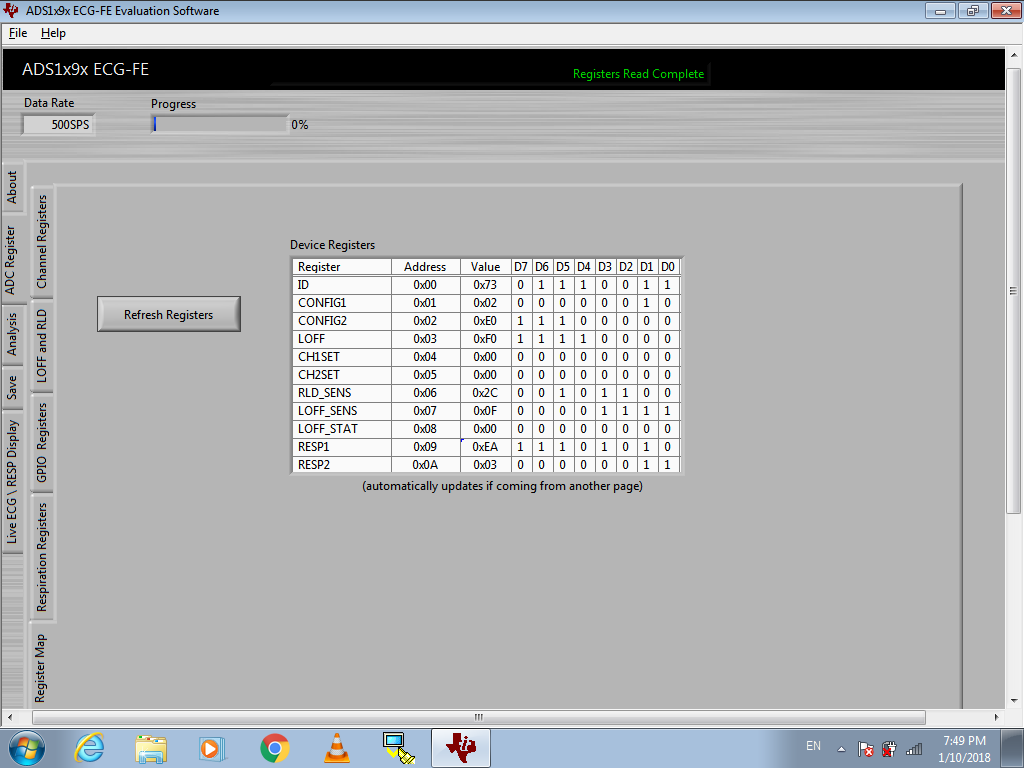1024x768 pixels.
Task: Launch Google Chrome from taskbar
Action: click(274, 748)
